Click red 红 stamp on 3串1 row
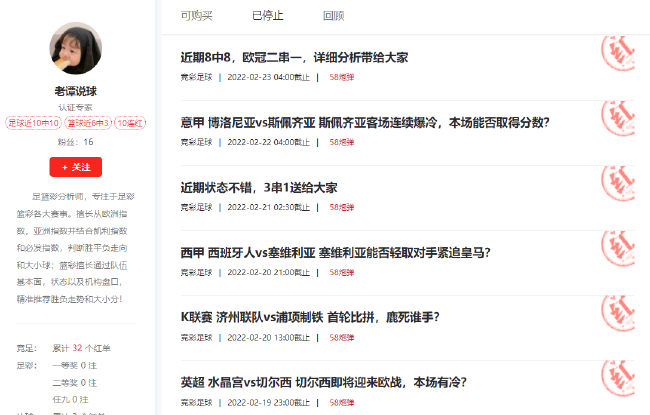Screen dimensions: 650x415 618,183
